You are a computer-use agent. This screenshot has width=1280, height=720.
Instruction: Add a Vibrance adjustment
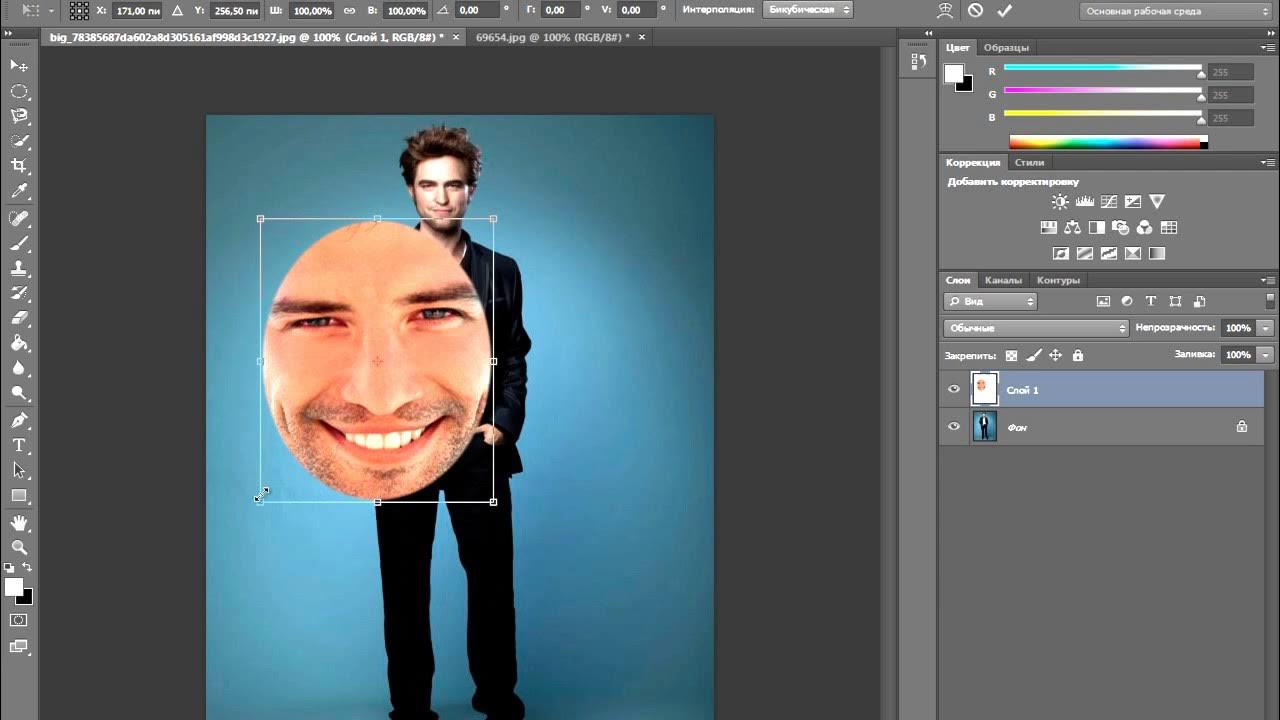(1157, 202)
